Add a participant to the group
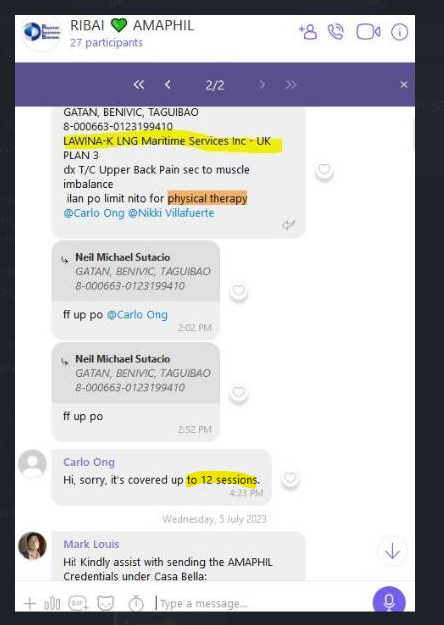 pos(308,32)
